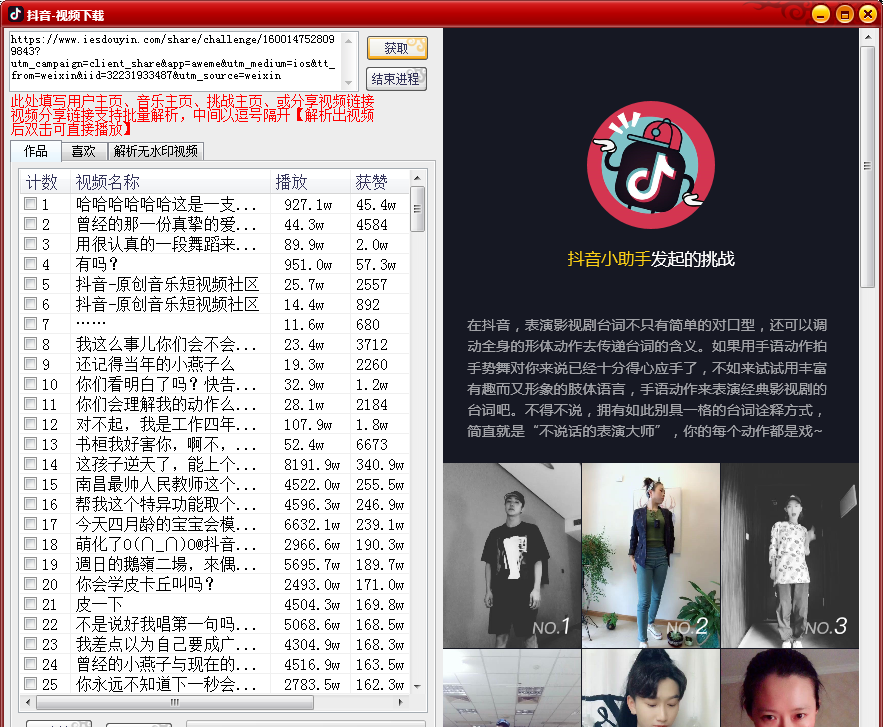This screenshot has width=883, height=727.
Task: Tick the checkbox for row 7
Action: pos(30,324)
